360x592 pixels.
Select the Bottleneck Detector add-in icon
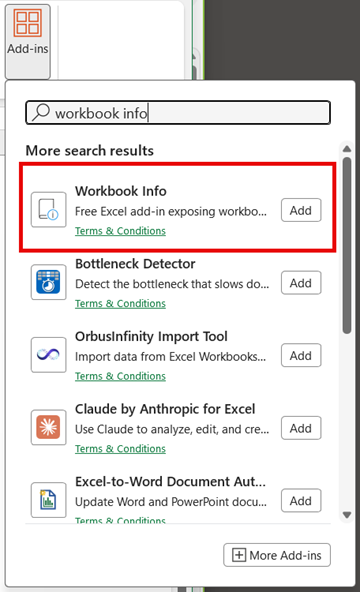49,282
